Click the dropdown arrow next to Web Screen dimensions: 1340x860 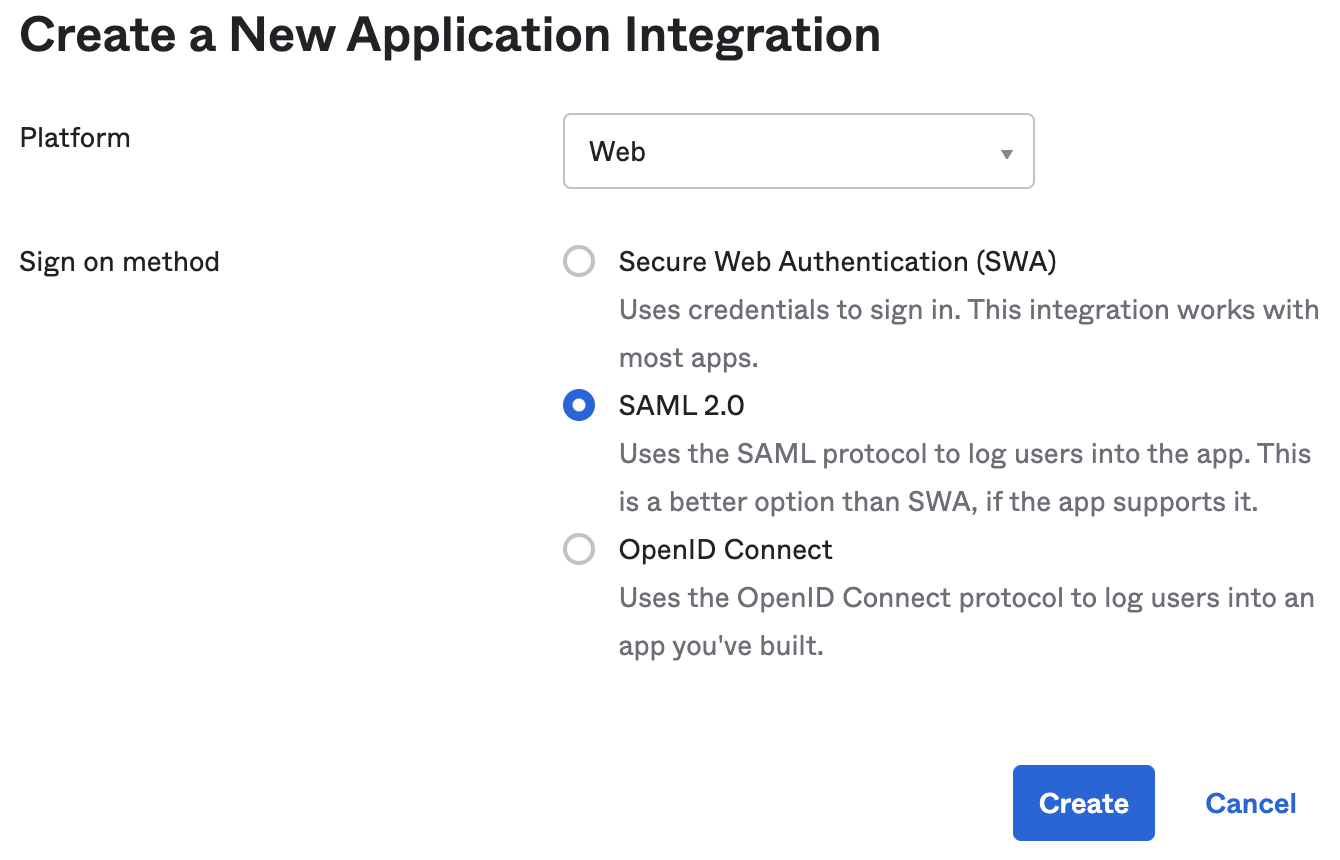point(1006,151)
